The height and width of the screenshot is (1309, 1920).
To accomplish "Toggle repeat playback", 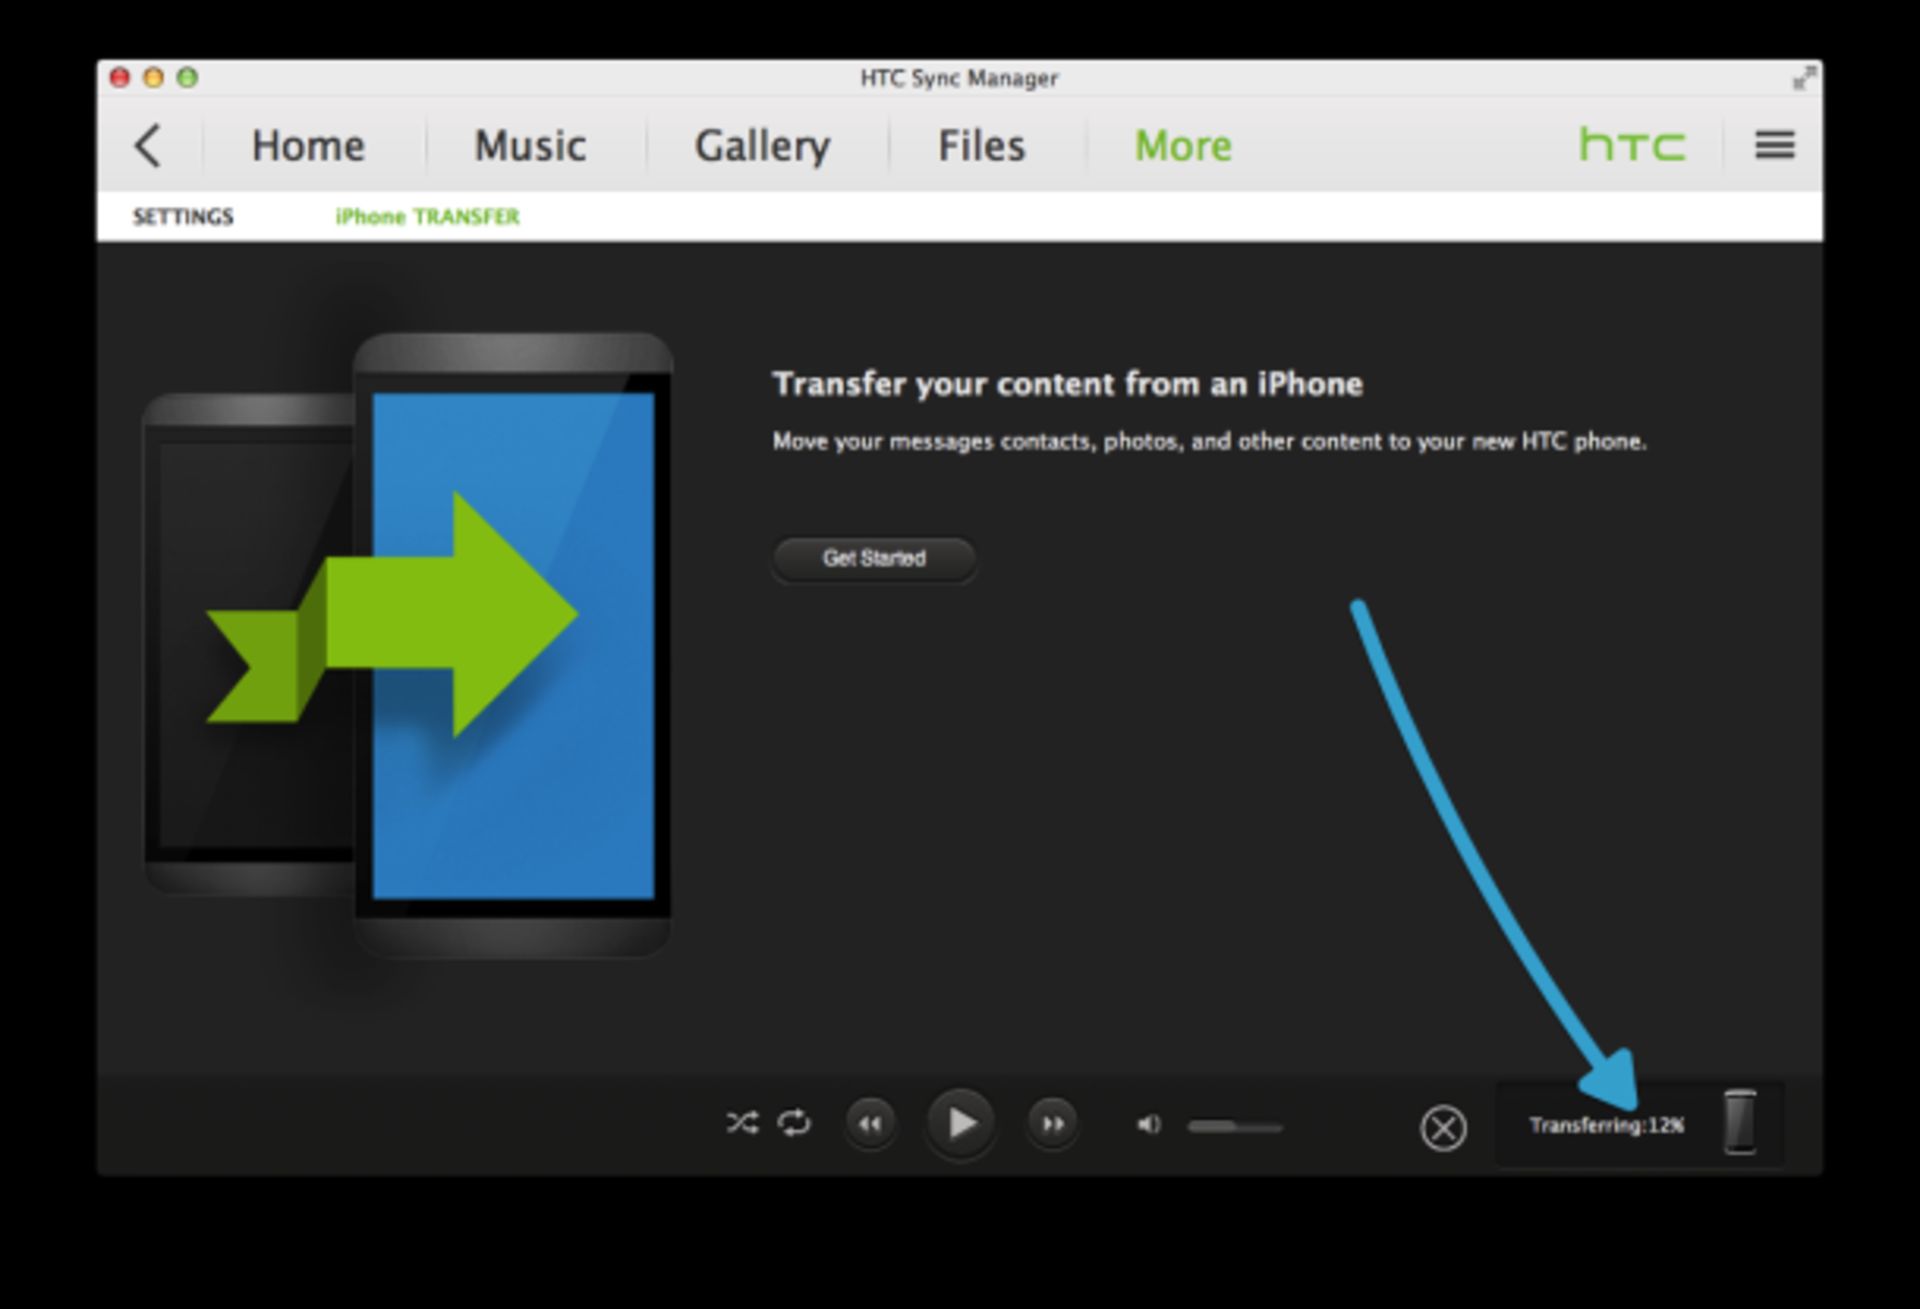I will click(x=794, y=1123).
